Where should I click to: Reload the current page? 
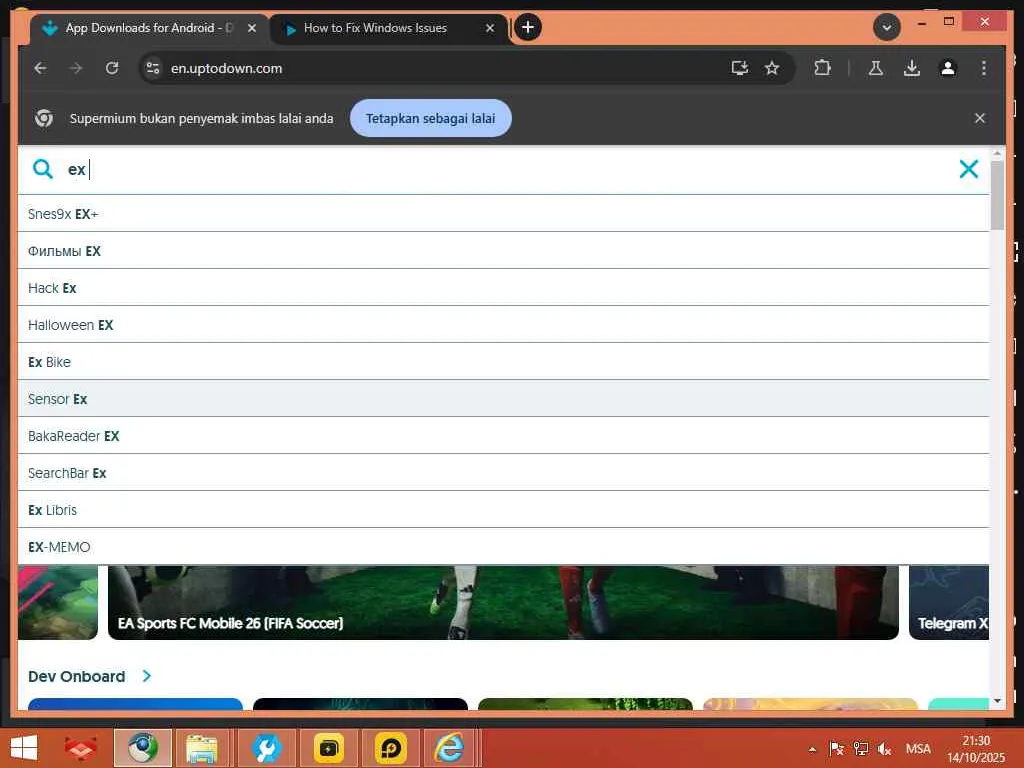point(112,68)
